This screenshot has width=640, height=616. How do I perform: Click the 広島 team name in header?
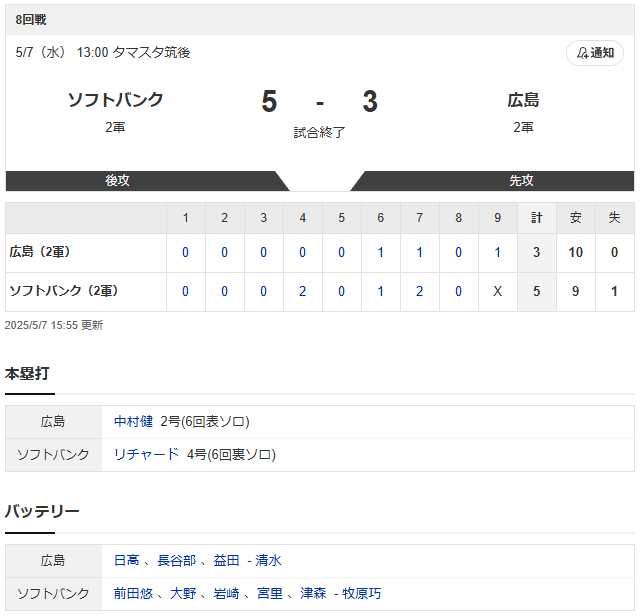click(523, 100)
